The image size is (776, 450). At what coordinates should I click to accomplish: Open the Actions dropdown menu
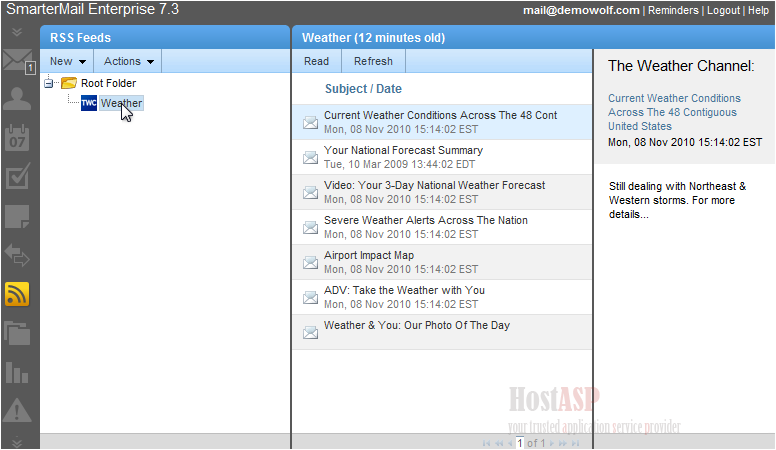pyautogui.click(x=128, y=61)
